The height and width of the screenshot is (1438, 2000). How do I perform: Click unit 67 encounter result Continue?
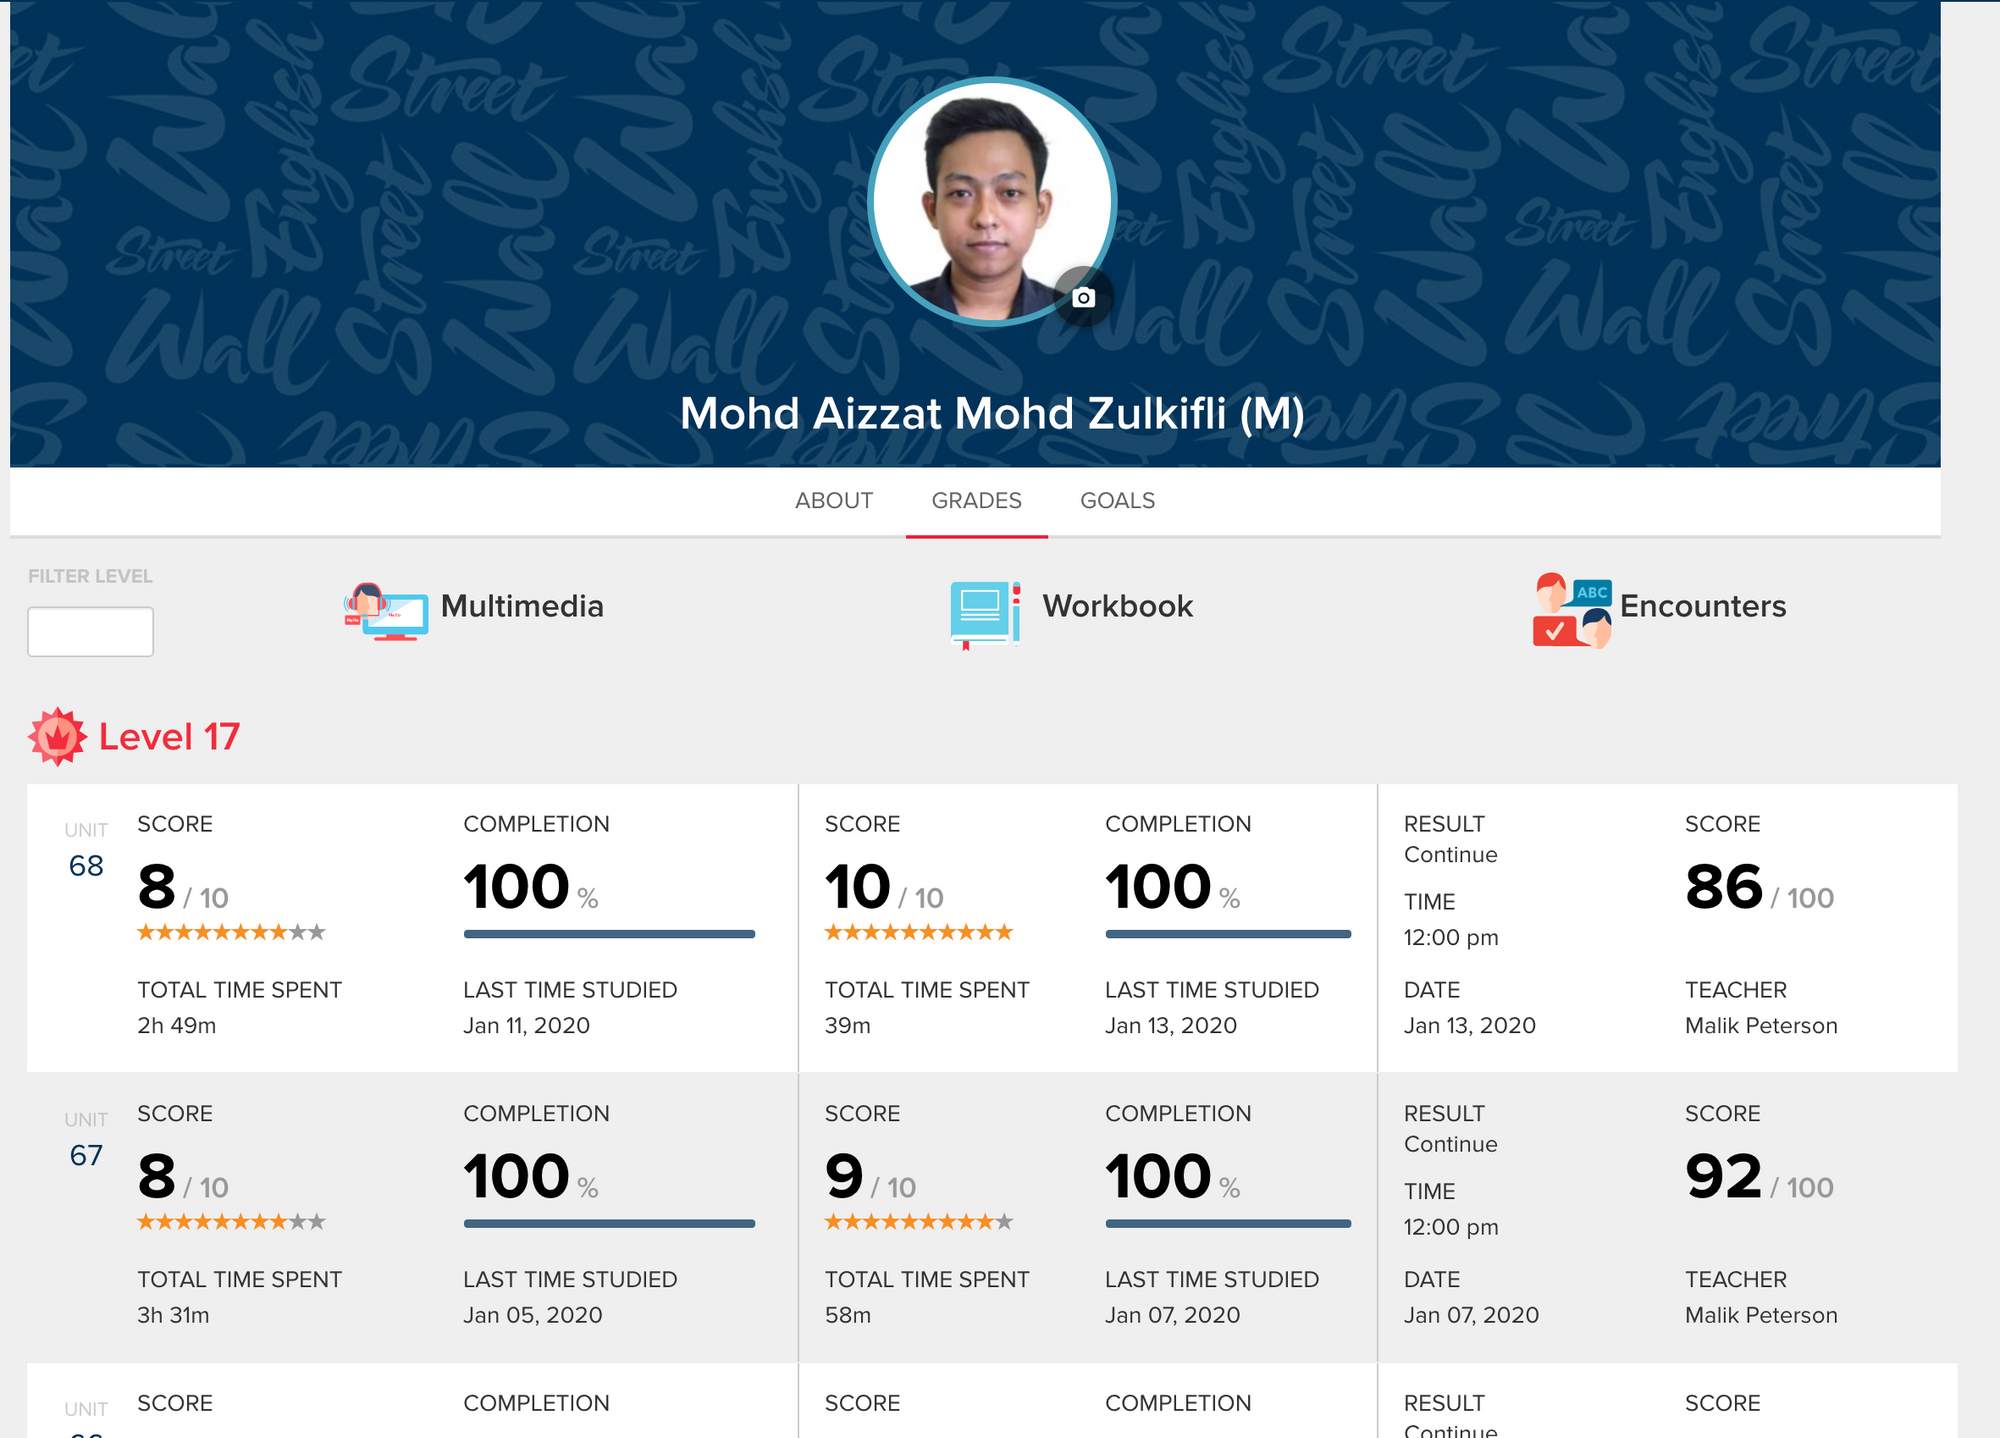pyautogui.click(x=1450, y=1145)
